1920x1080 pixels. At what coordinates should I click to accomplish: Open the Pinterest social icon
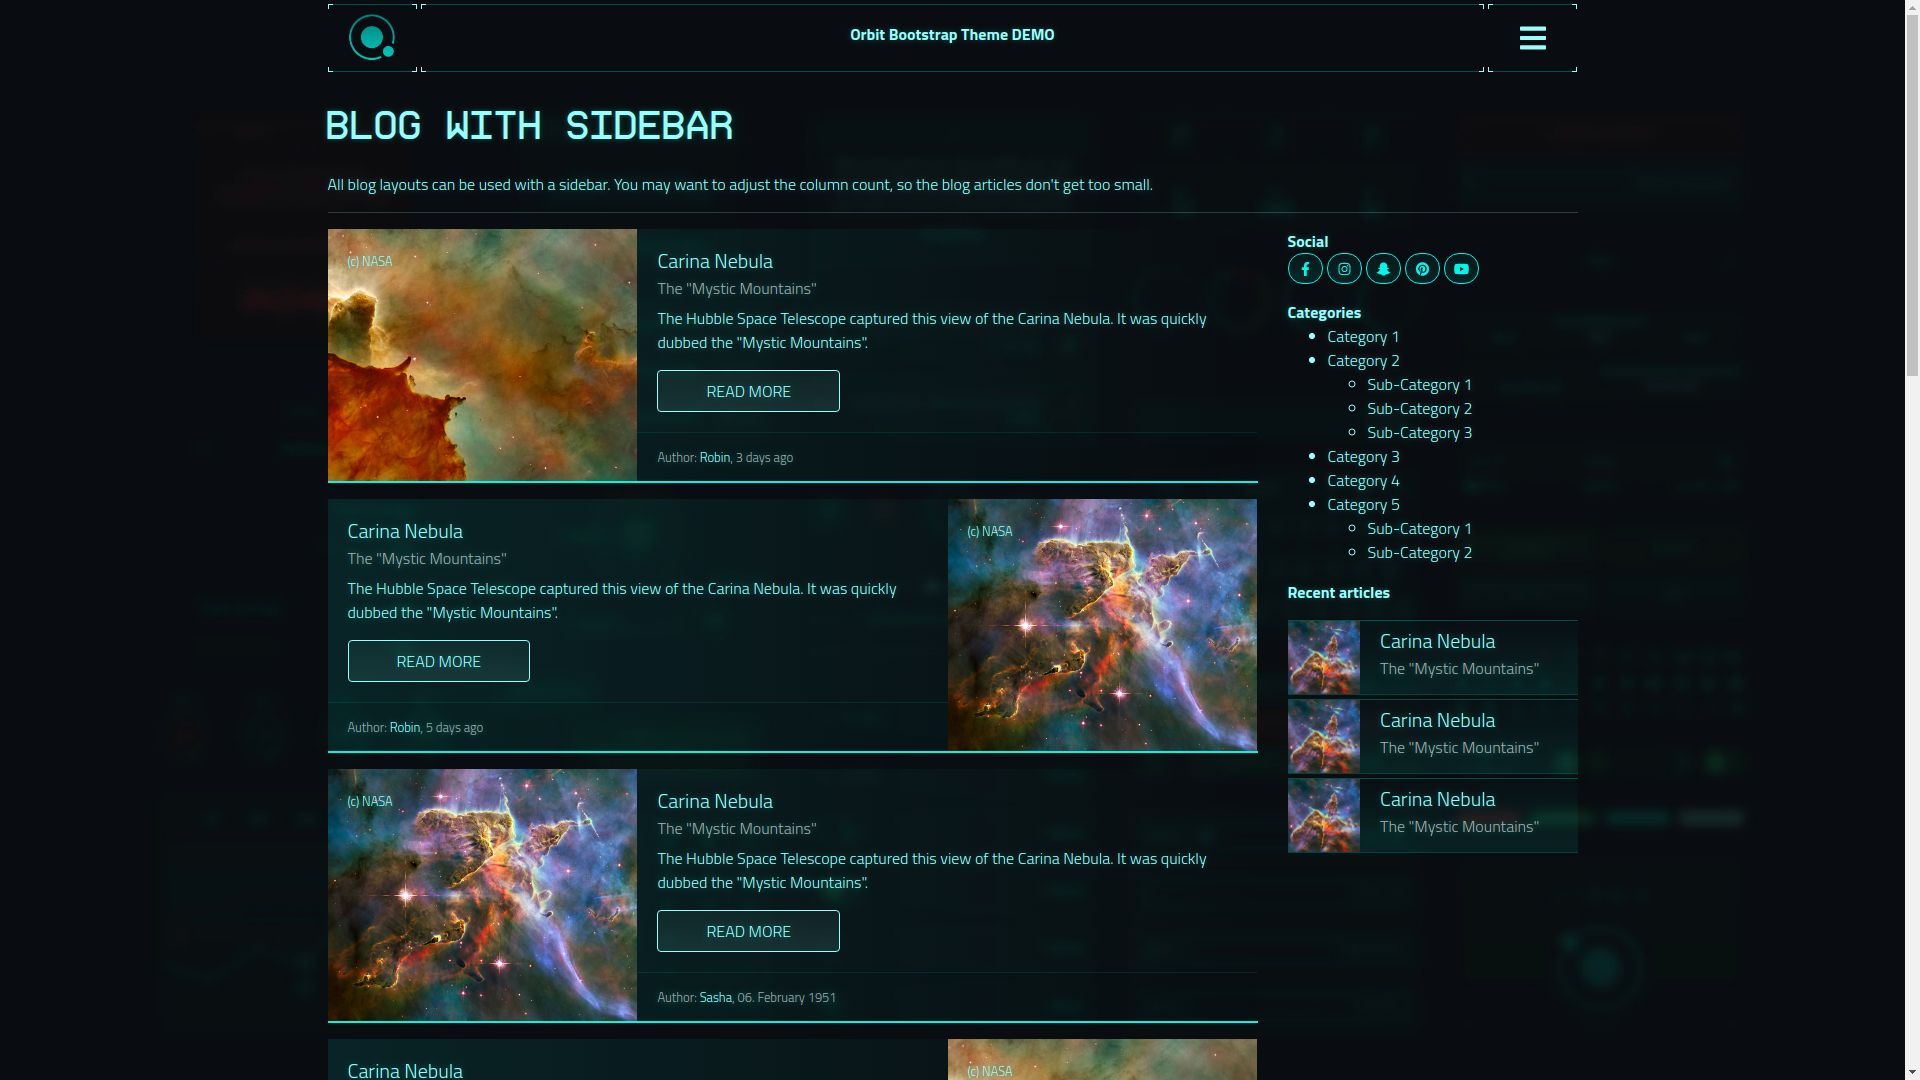1422,269
